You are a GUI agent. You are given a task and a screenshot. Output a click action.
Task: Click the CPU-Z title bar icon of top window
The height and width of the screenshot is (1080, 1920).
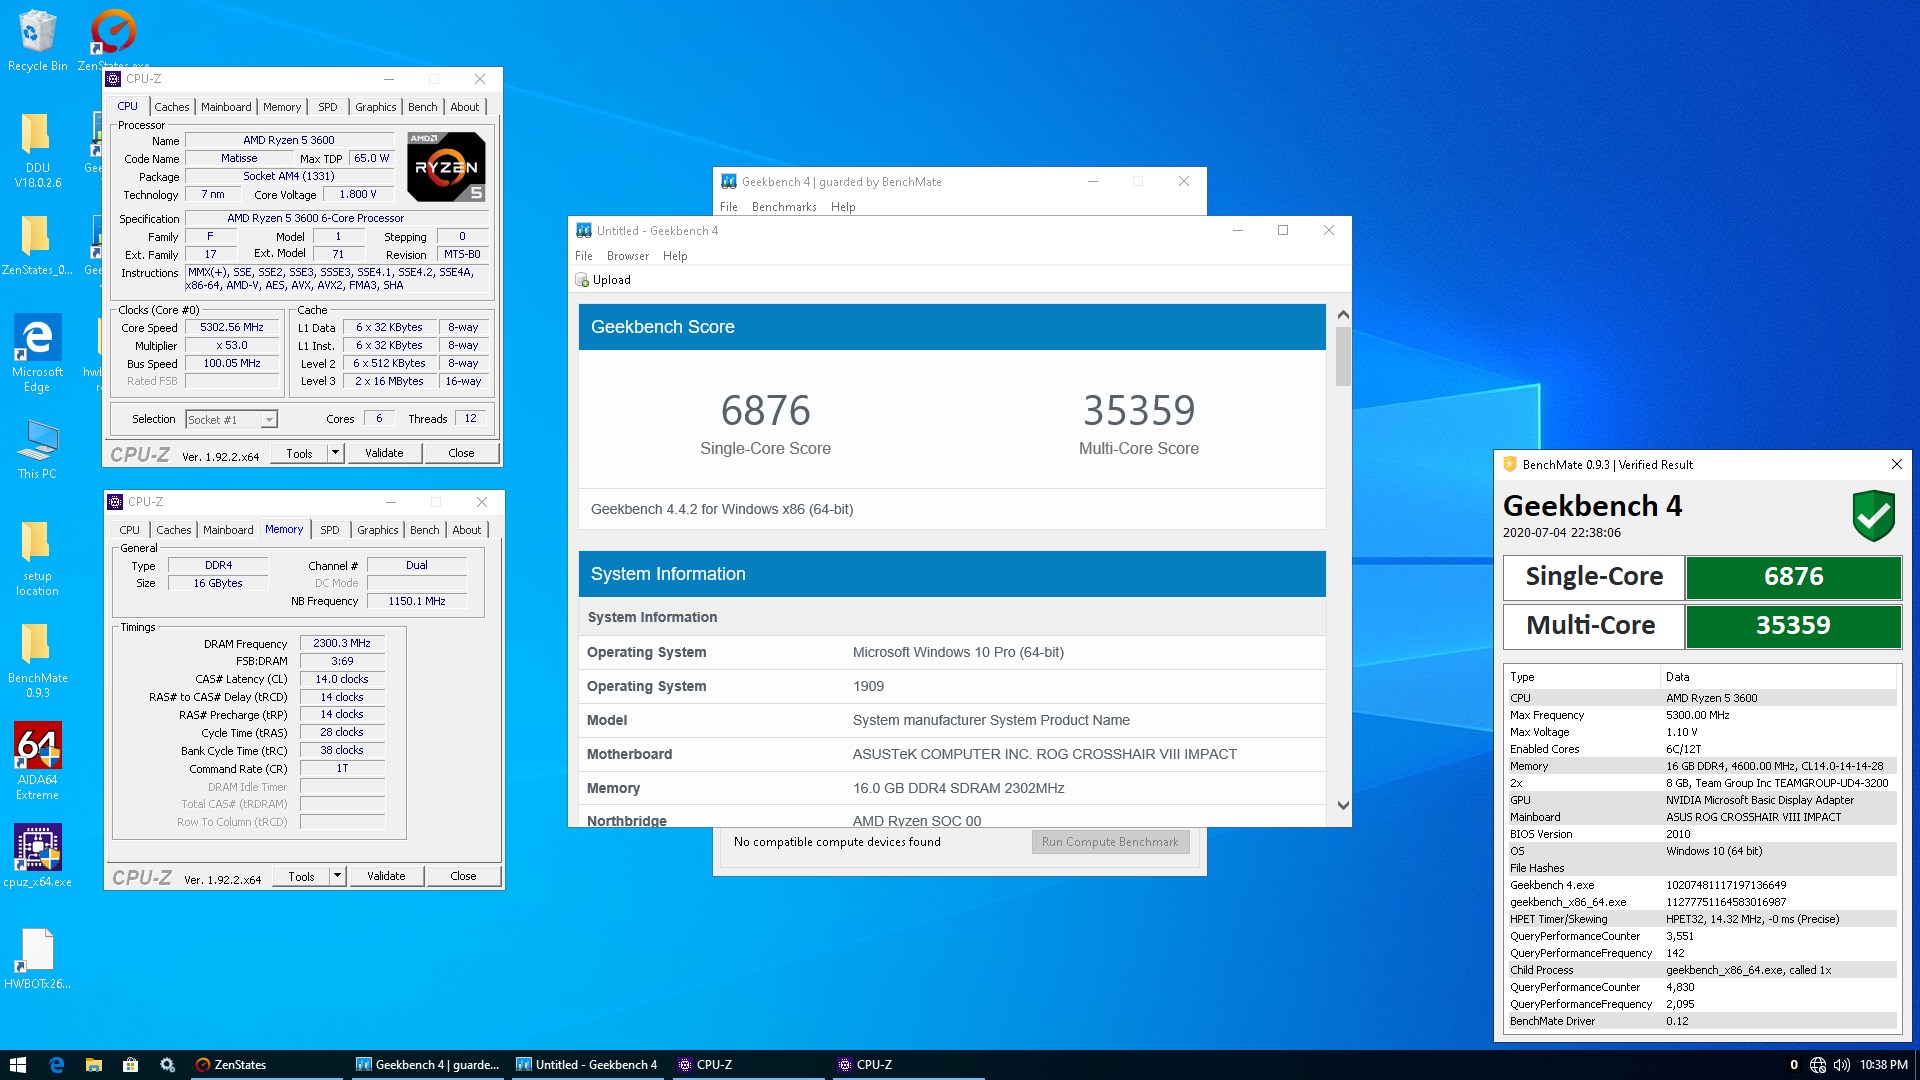[114, 79]
